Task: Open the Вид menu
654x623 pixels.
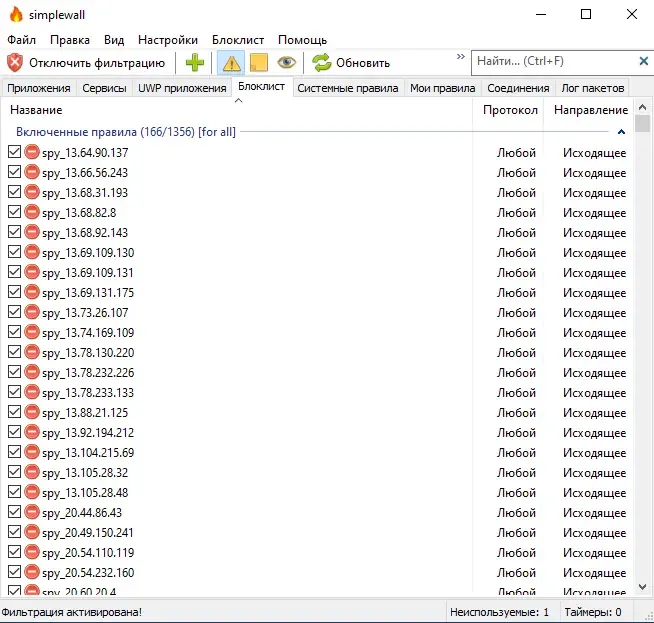Action: [114, 40]
